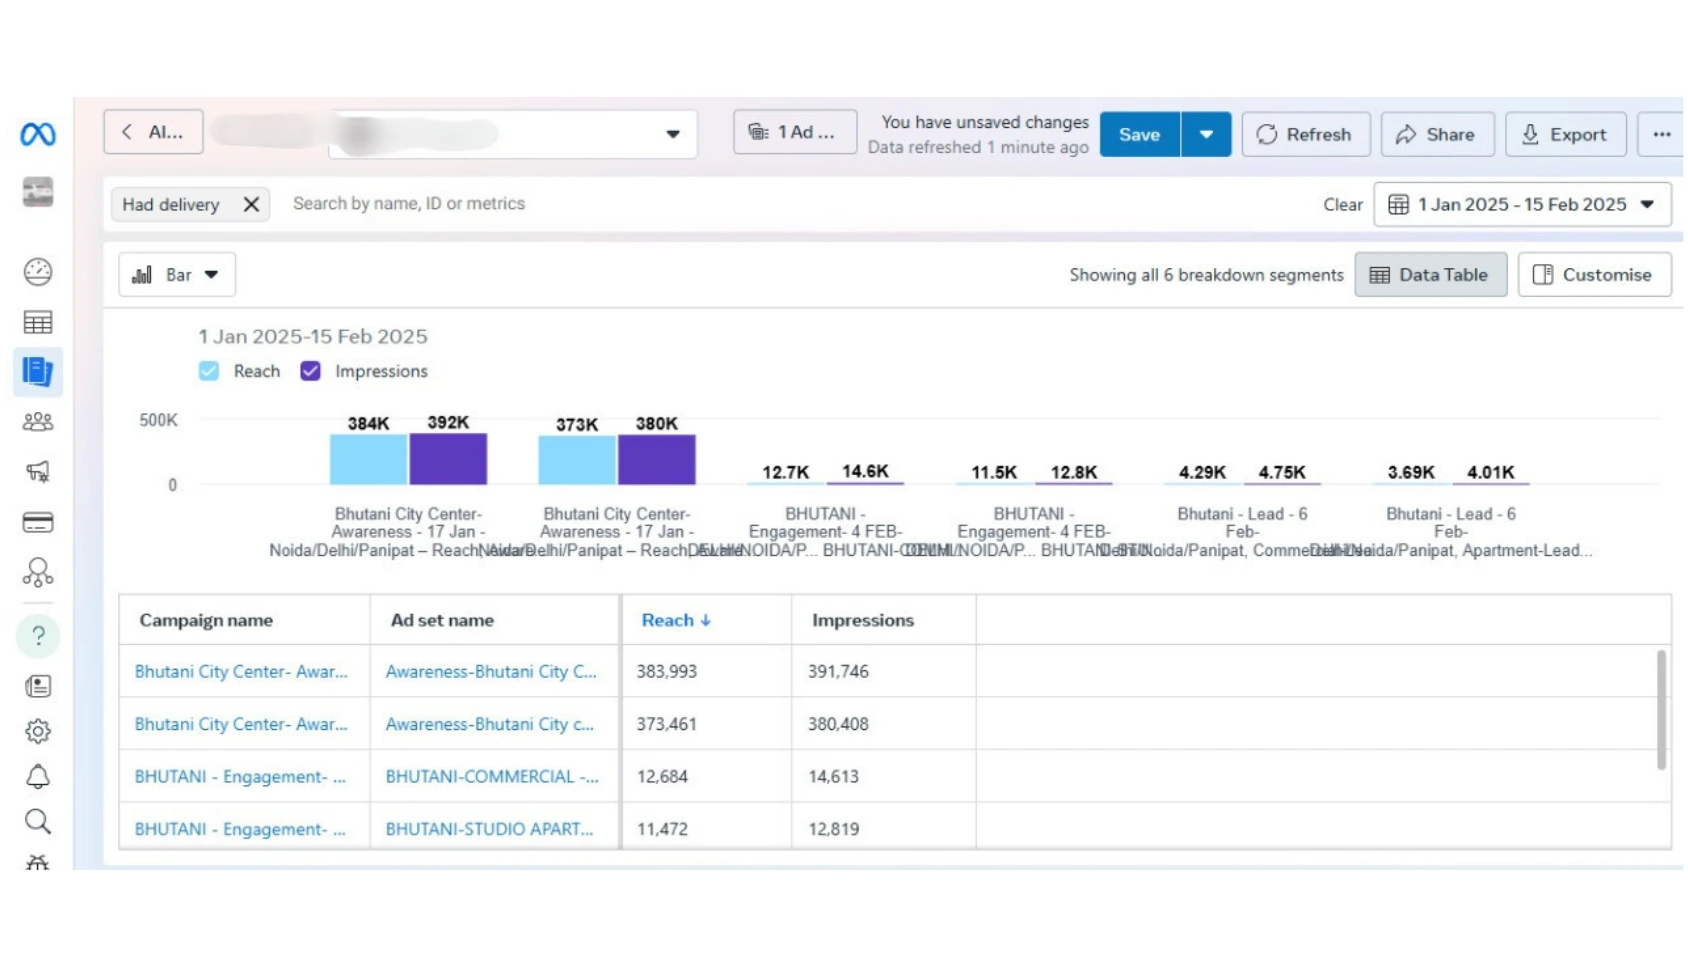The image size is (1688, 969).
Task: Sort by Reach column header
Action: point(676,620)
